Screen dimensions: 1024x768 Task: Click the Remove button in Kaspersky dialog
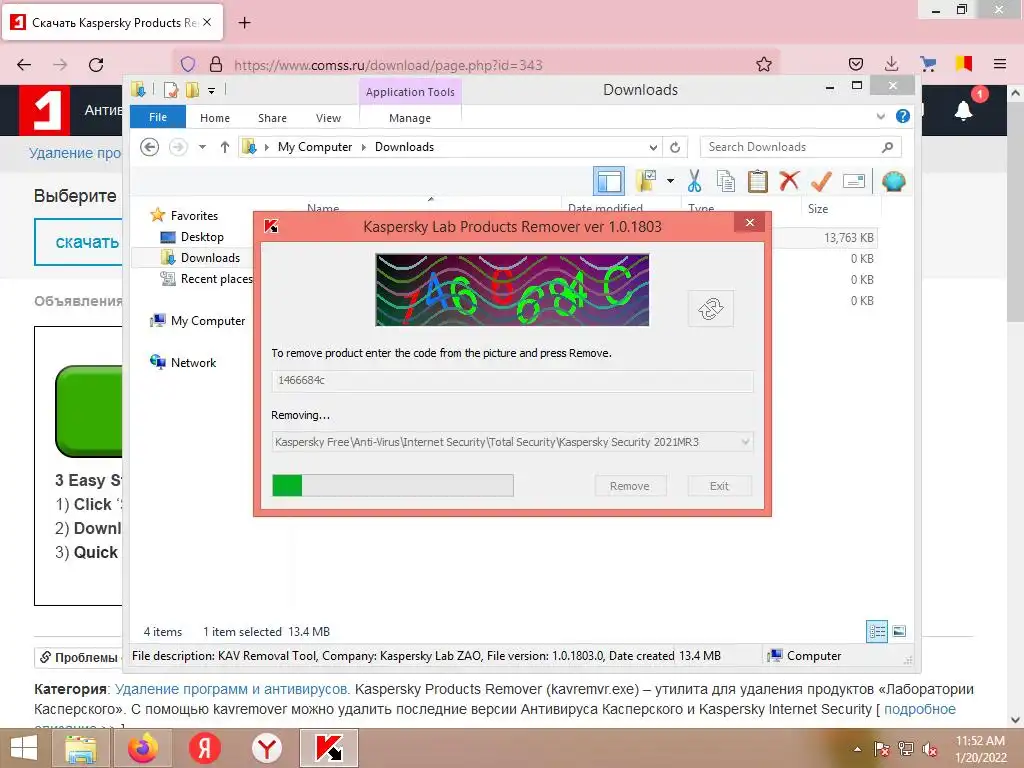pos(630,486)
